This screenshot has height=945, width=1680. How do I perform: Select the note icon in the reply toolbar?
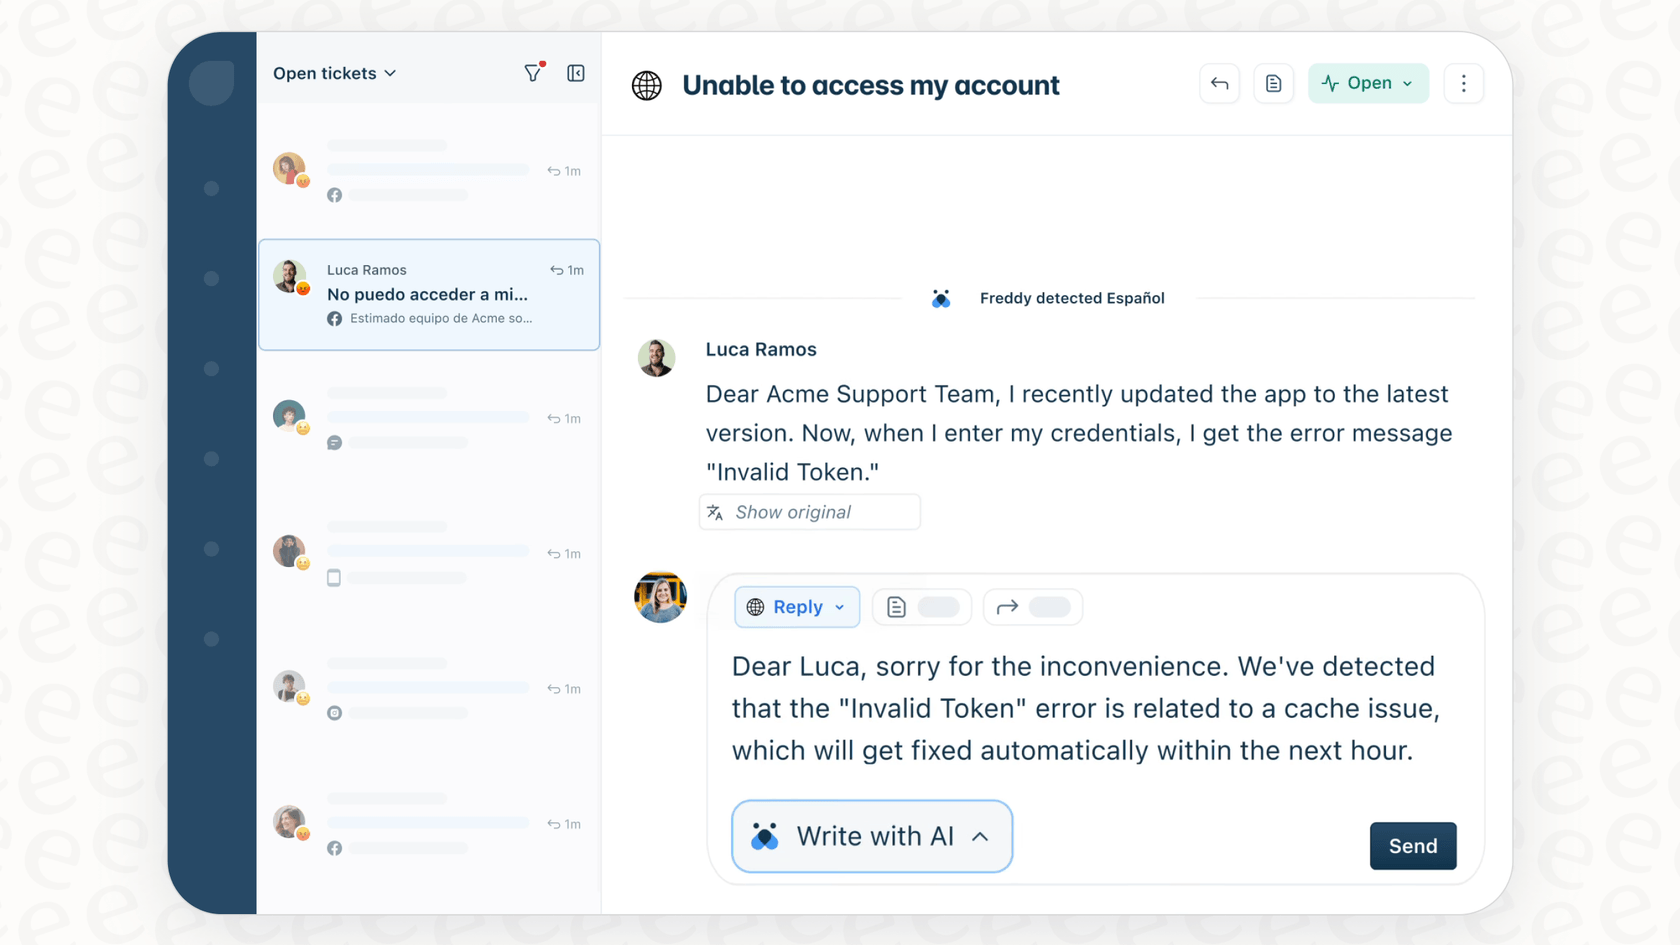(x=896, y=606)
